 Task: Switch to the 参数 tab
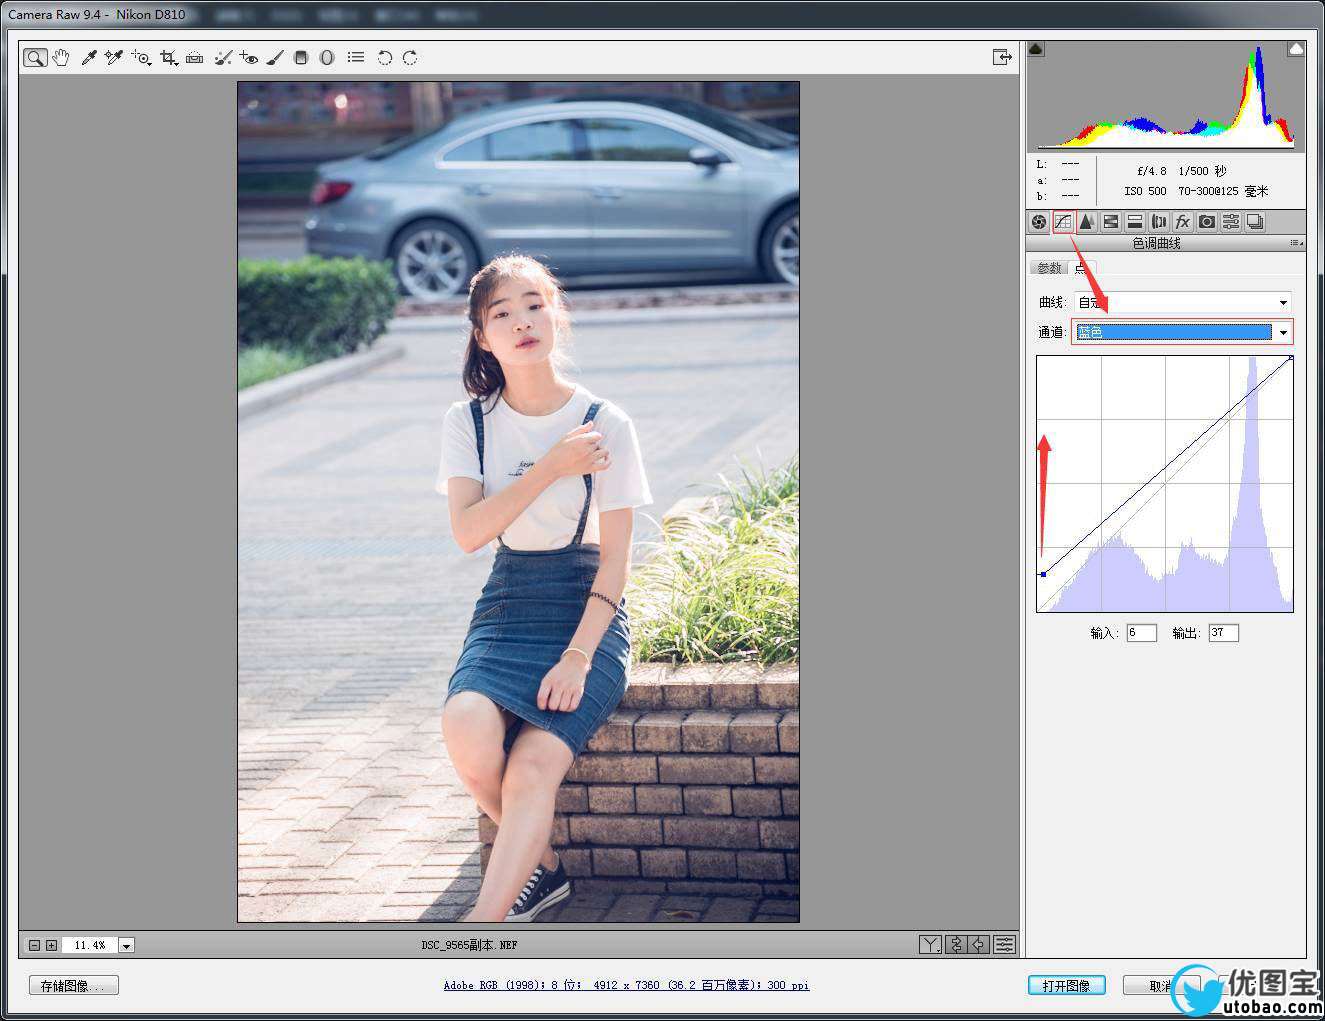point(1048,268)
